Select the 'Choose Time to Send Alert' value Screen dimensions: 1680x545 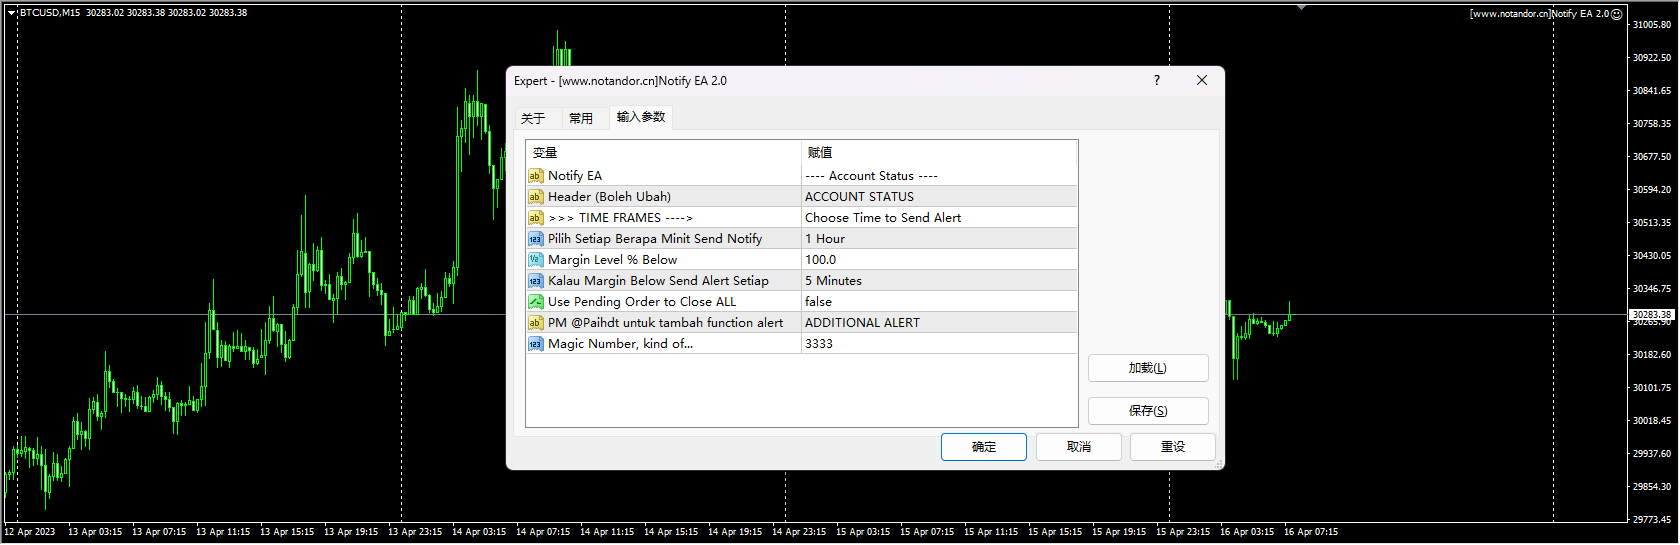[x=940, y=218]
